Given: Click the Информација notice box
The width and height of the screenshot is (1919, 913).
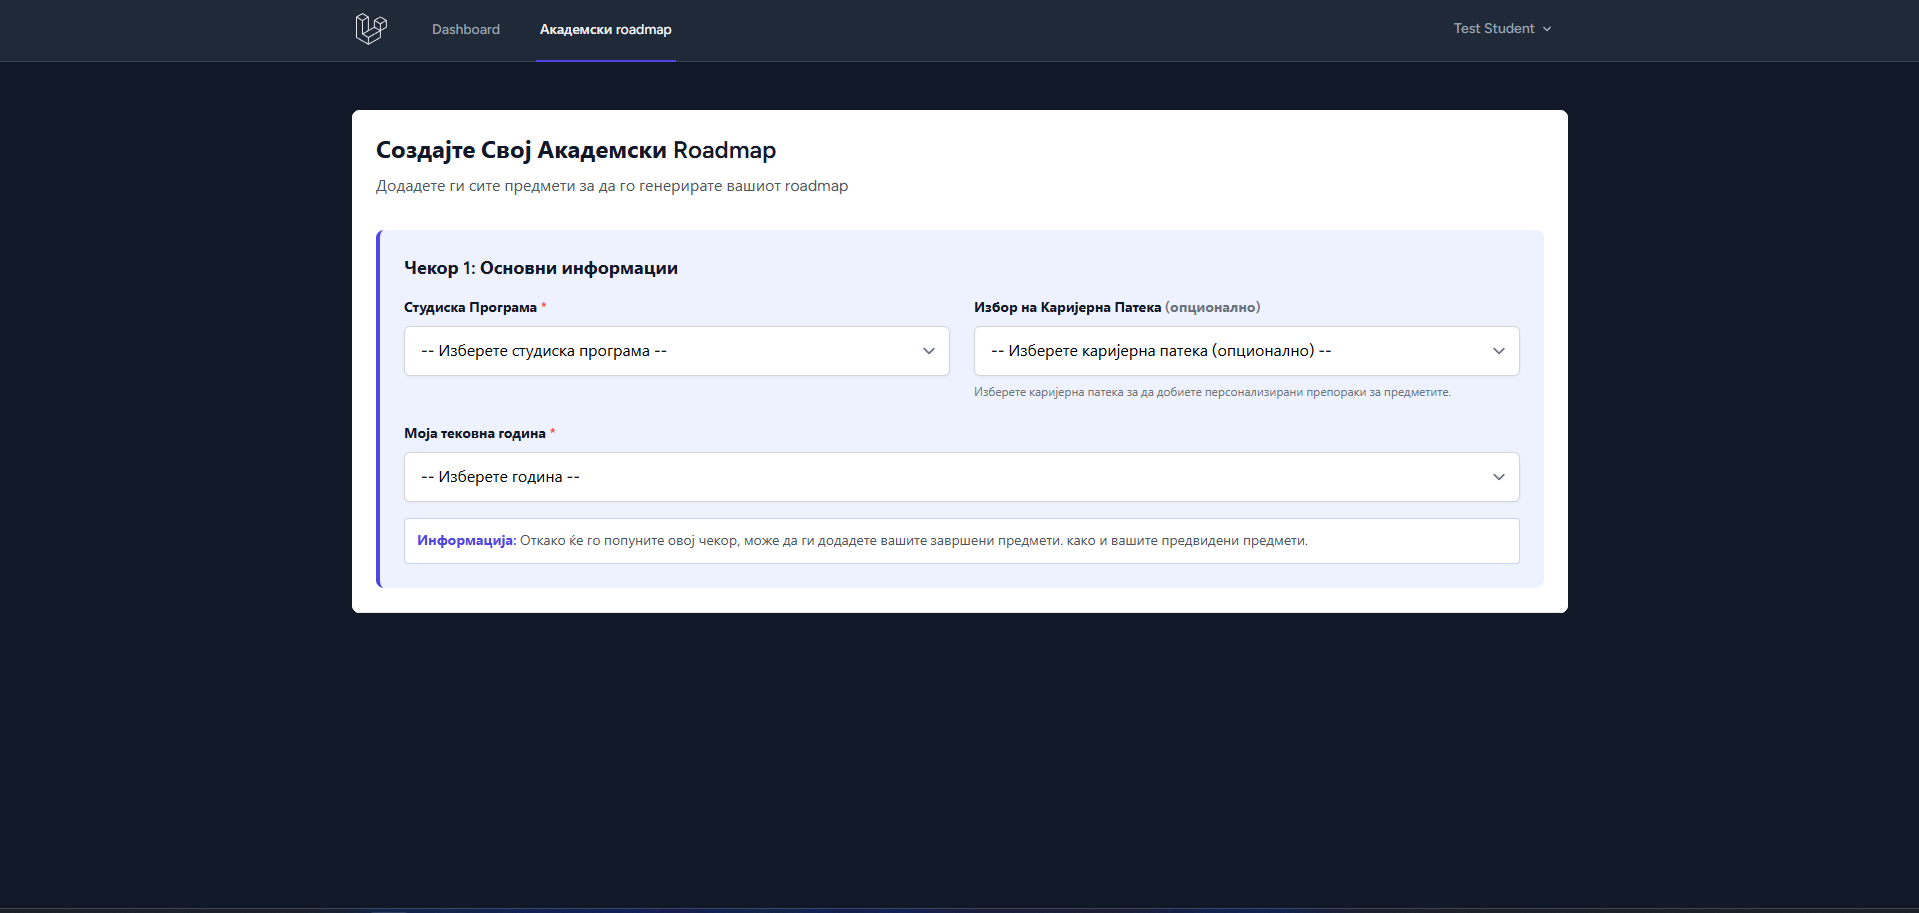Looking at the screenshot, I should coord(960,541).
